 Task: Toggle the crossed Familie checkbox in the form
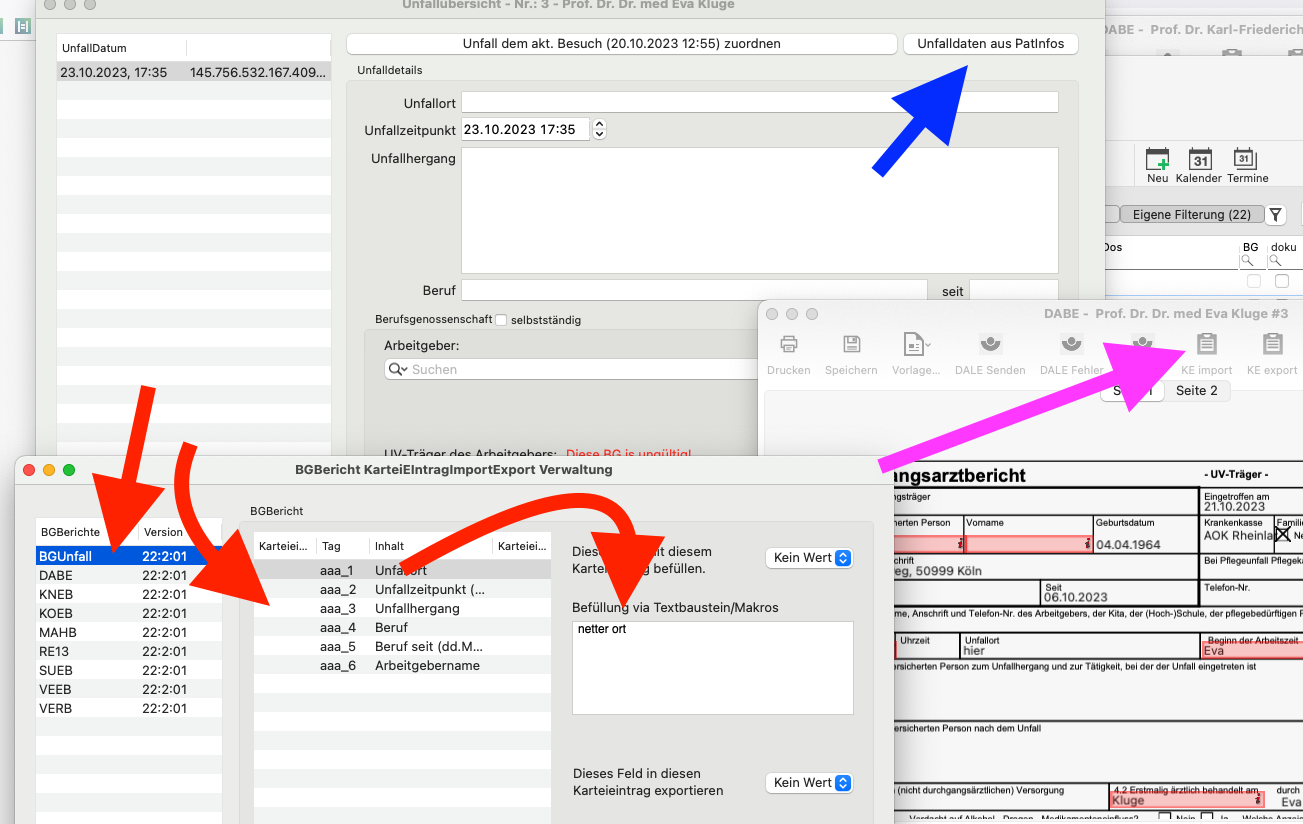point(1282,535)
